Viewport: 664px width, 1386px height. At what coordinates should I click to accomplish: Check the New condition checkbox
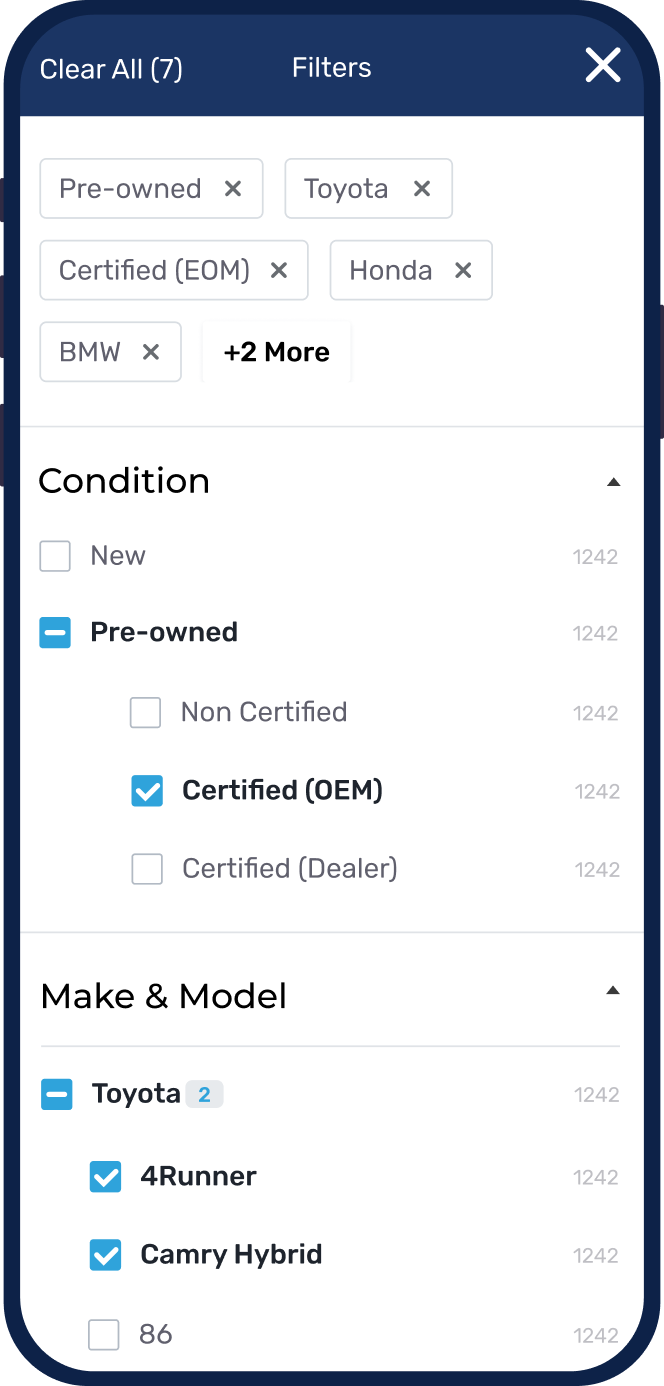click(x=55, y=556)
